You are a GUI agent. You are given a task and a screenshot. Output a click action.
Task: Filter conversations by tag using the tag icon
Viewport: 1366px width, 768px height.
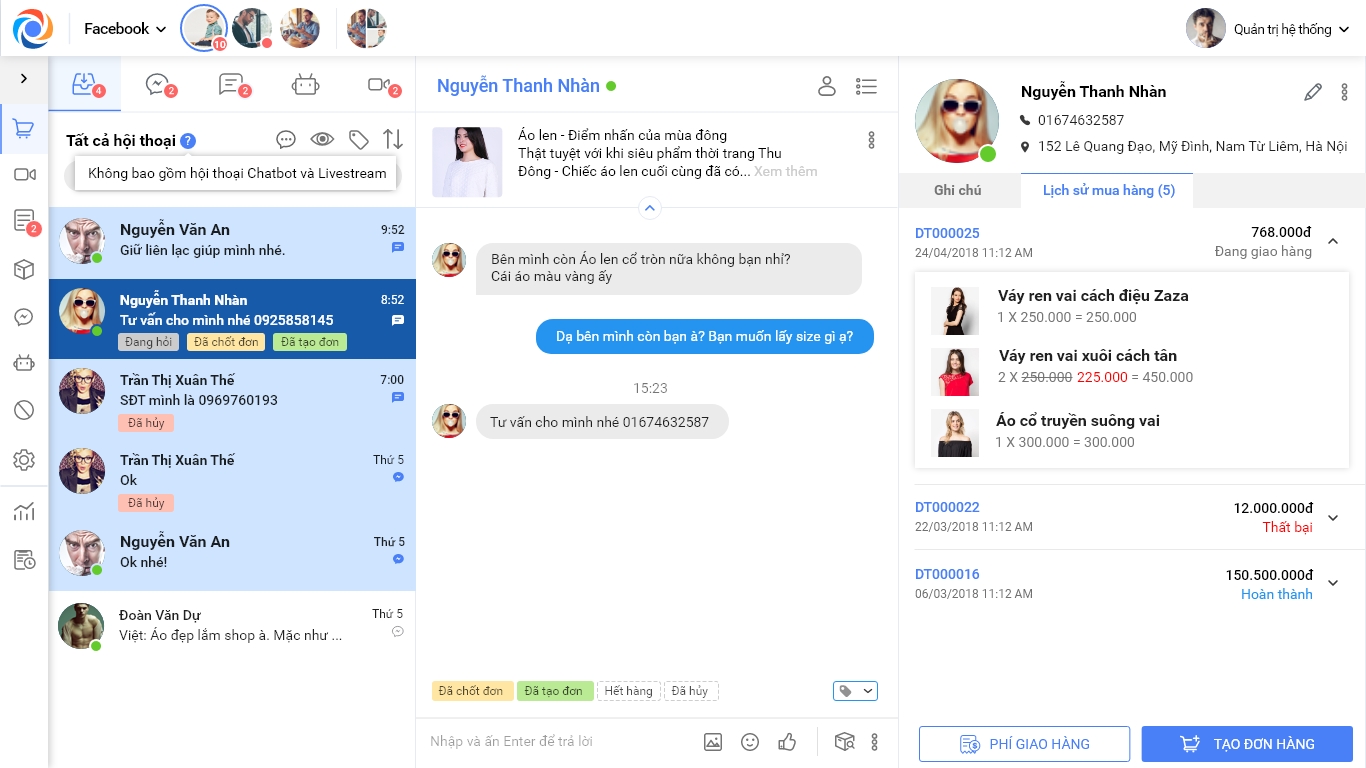358,140
